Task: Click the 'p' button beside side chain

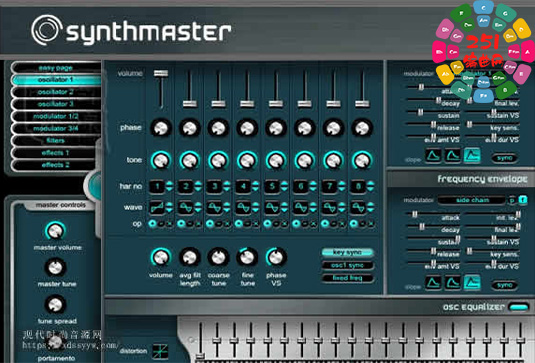Action: (x=511, y=200)
